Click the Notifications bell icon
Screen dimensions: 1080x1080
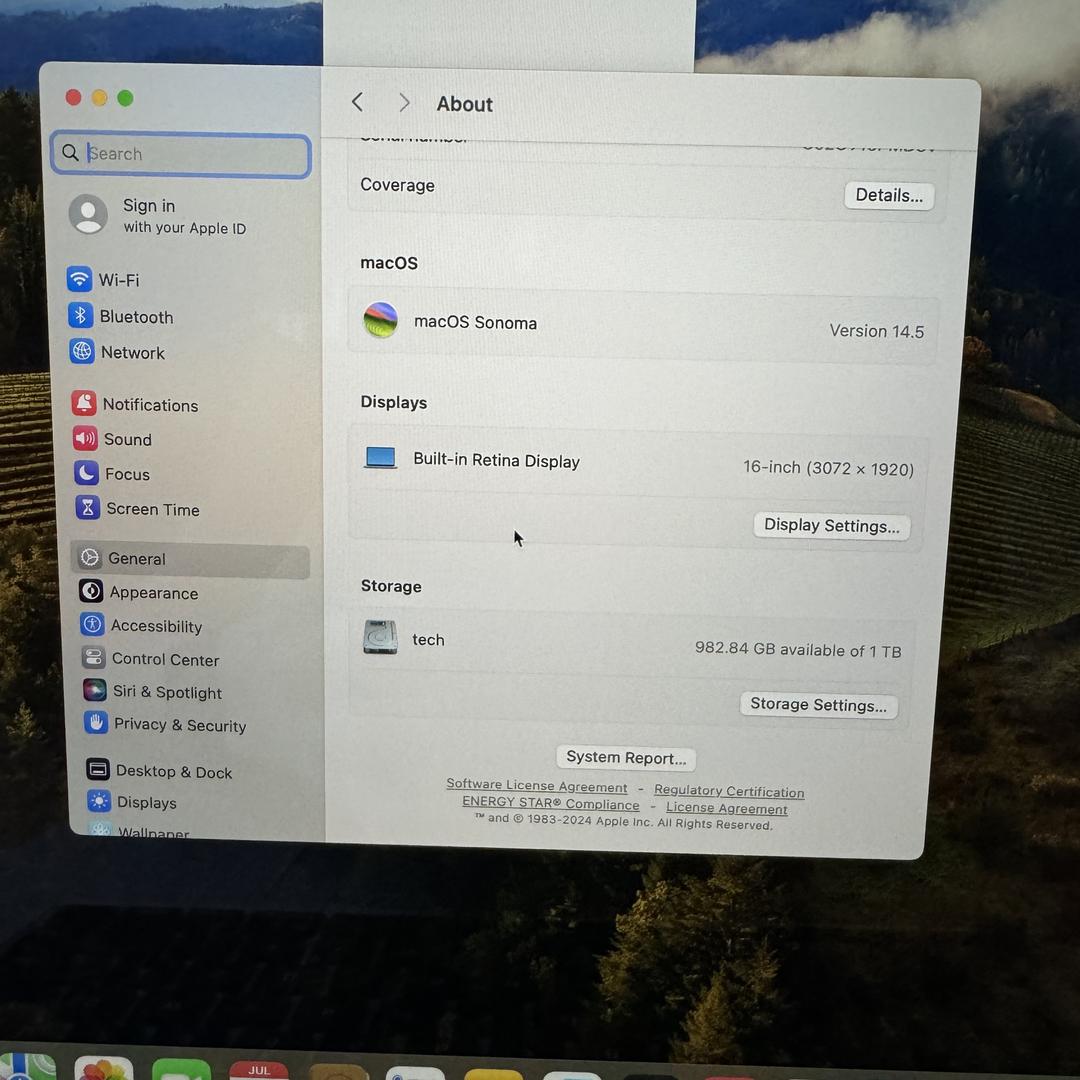coord(84,403)
